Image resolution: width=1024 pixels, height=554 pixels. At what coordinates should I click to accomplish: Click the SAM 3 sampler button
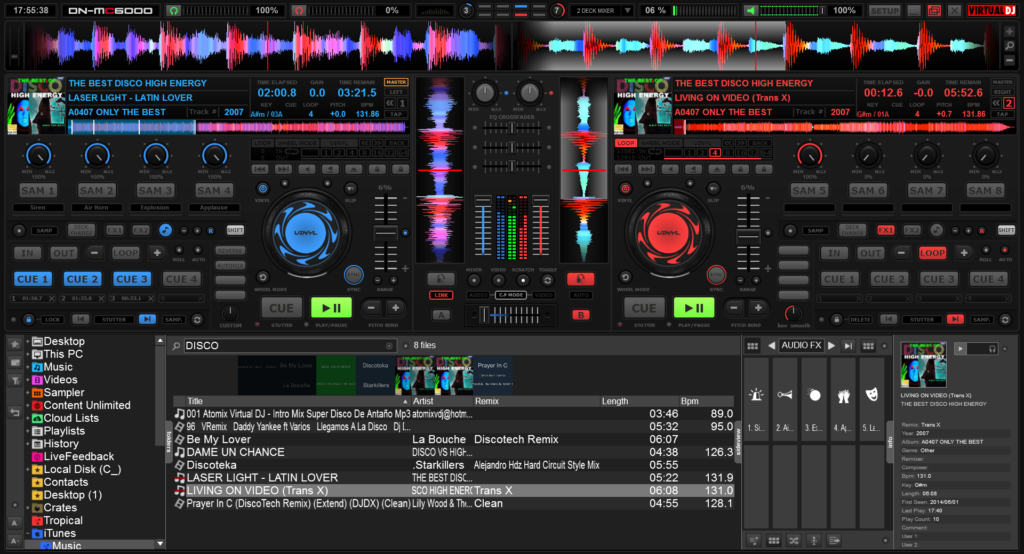pos(155,191)
